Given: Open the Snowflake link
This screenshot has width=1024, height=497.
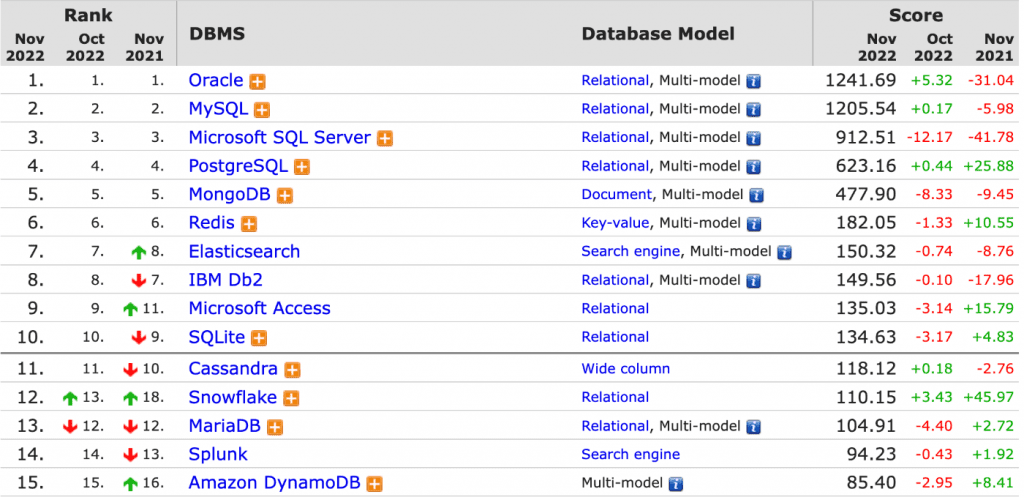Looking at the screenshot, I should pos(232,397).
